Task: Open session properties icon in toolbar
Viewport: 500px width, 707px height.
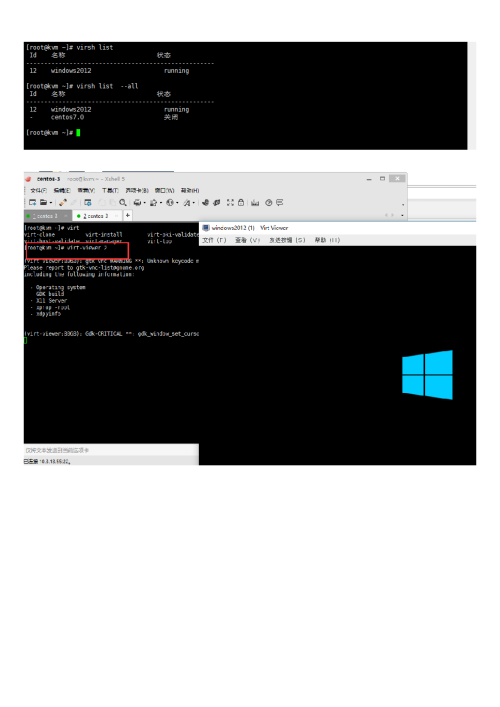Action: click(x=88, y=202)
